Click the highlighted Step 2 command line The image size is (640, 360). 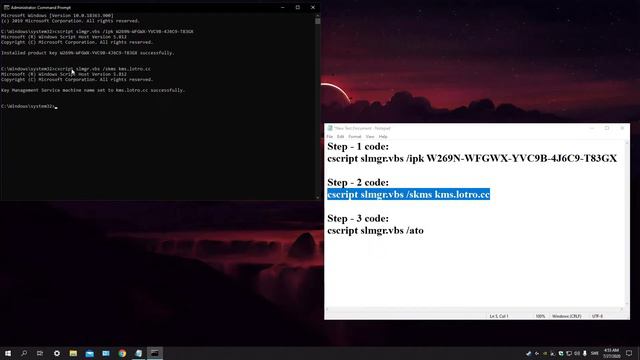[409, 194]
